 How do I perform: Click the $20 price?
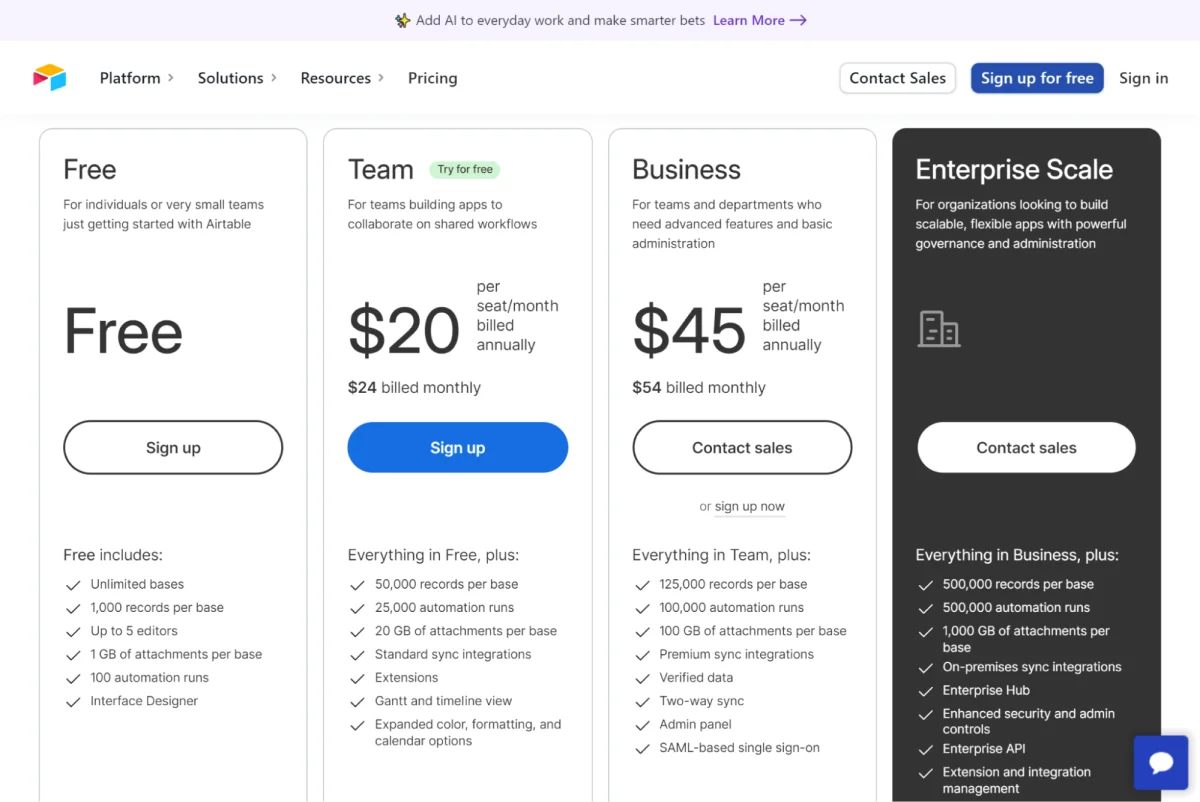(404, 331)
